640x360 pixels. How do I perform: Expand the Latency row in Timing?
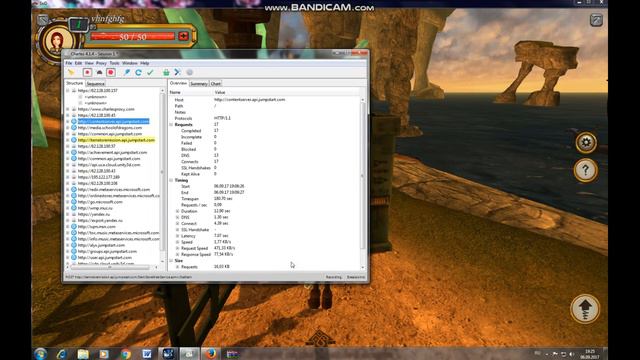click(178, 236)
